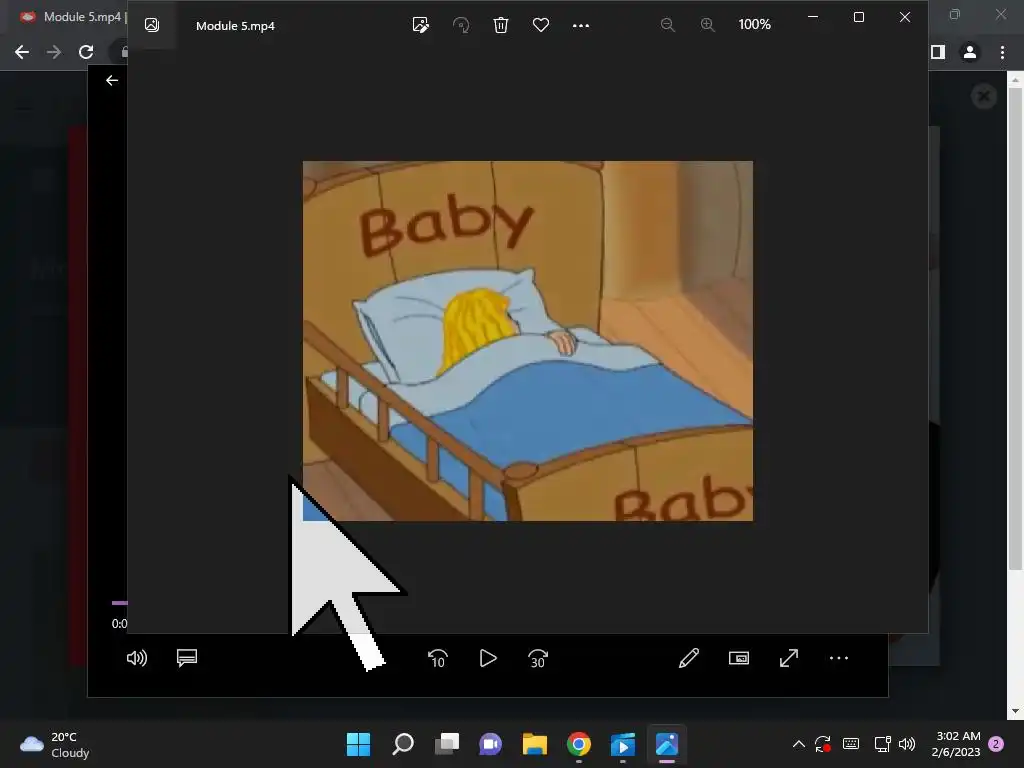
Task: Close the overlay with round X button
Action: coord(984,97)
